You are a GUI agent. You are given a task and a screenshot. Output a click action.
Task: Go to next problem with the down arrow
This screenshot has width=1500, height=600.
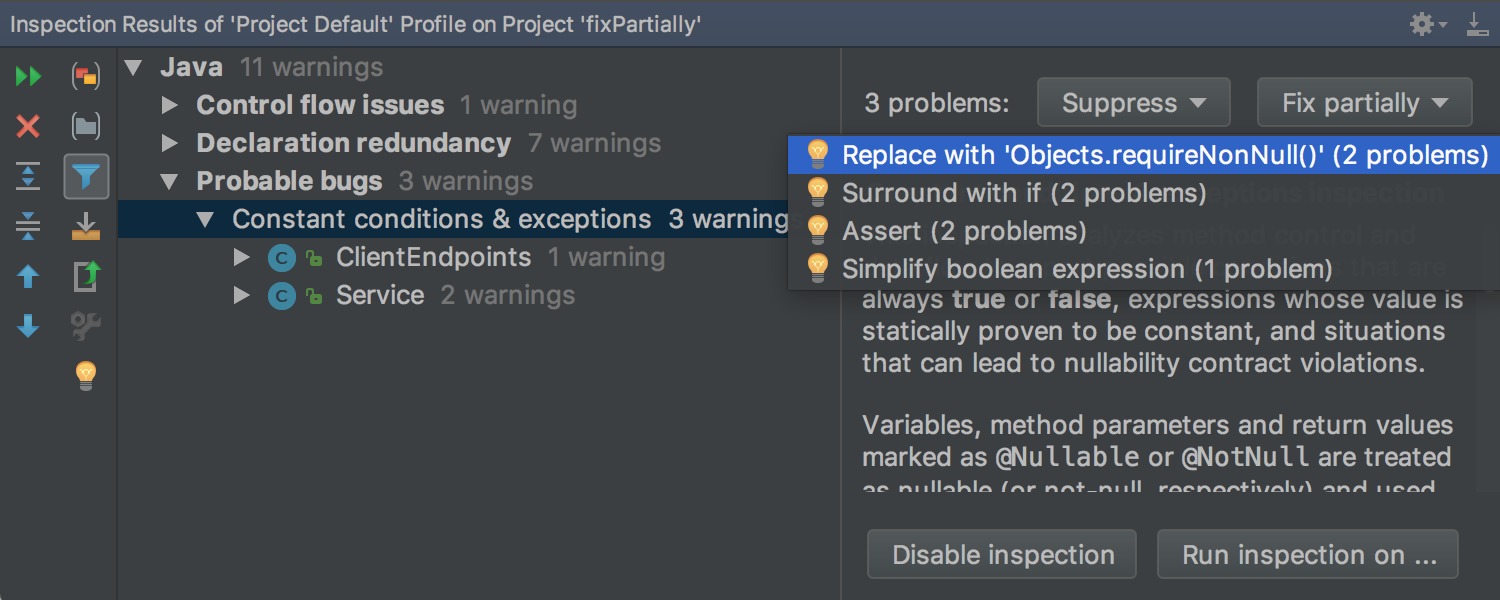[x=28, y=326]
